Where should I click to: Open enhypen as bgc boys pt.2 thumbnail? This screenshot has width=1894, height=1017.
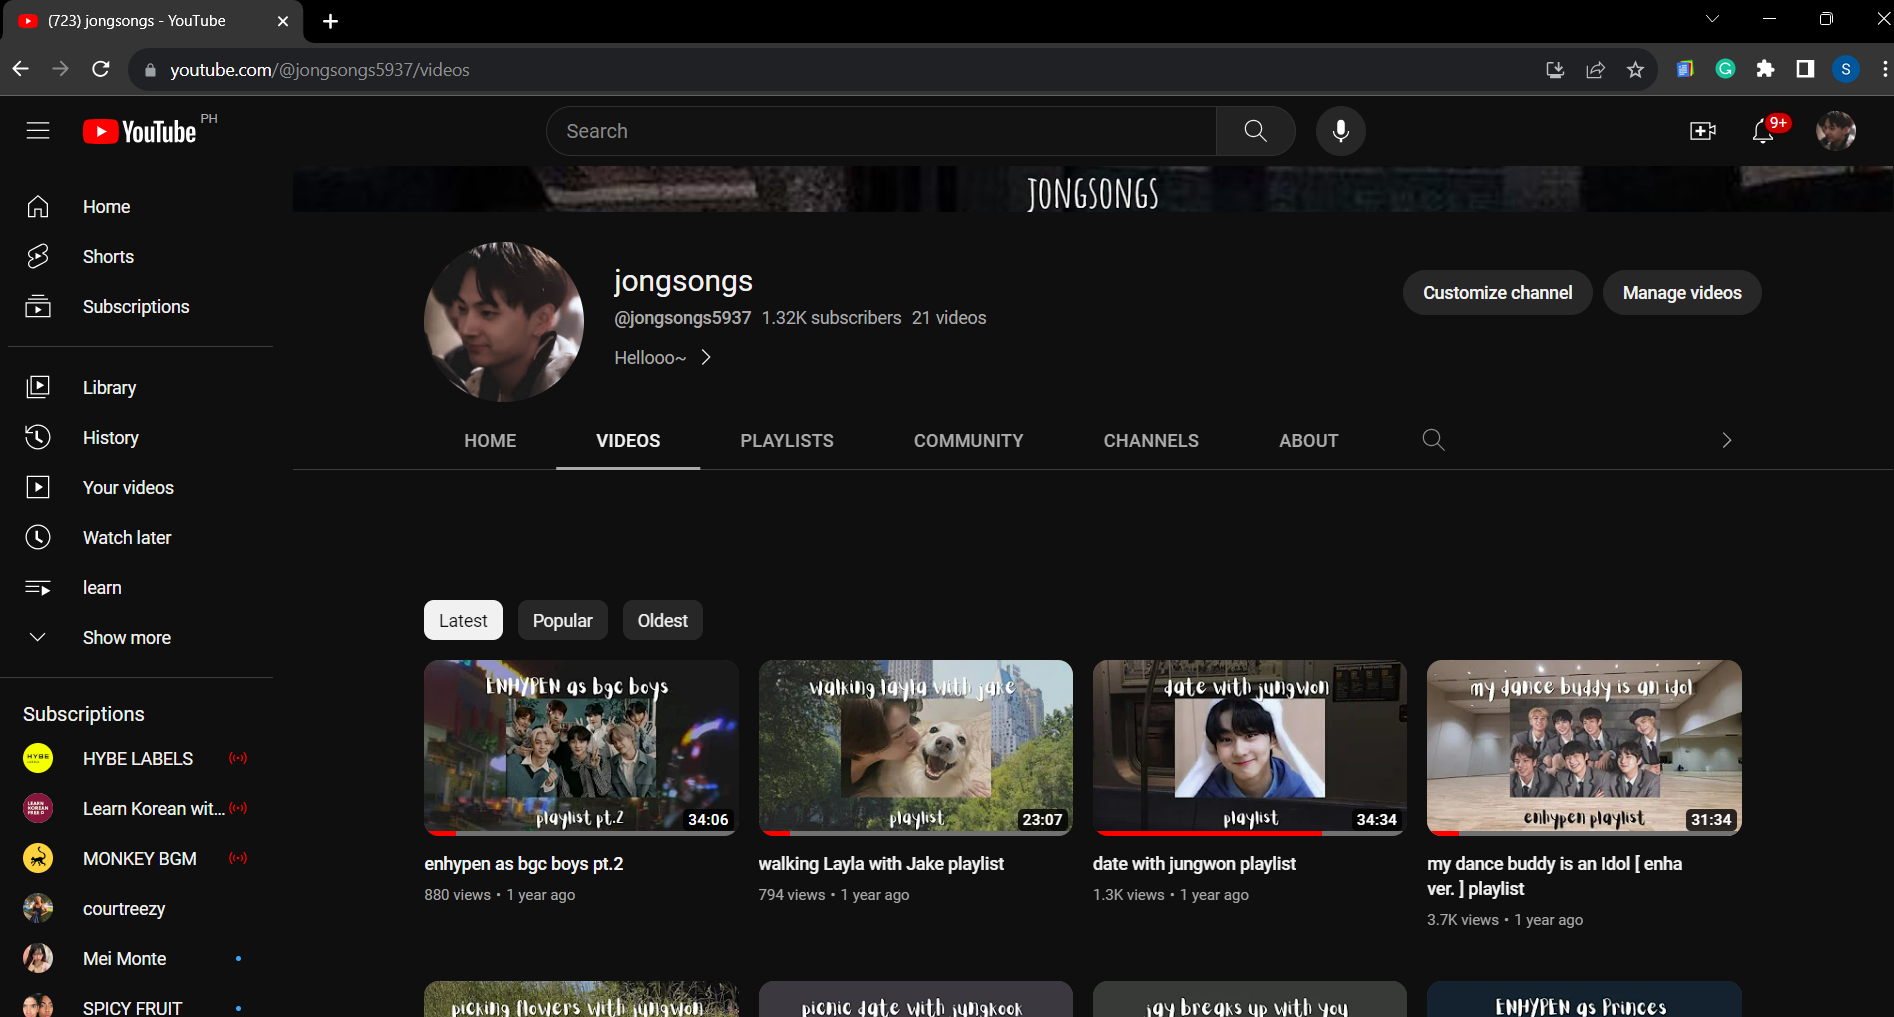tap(581, 747)
